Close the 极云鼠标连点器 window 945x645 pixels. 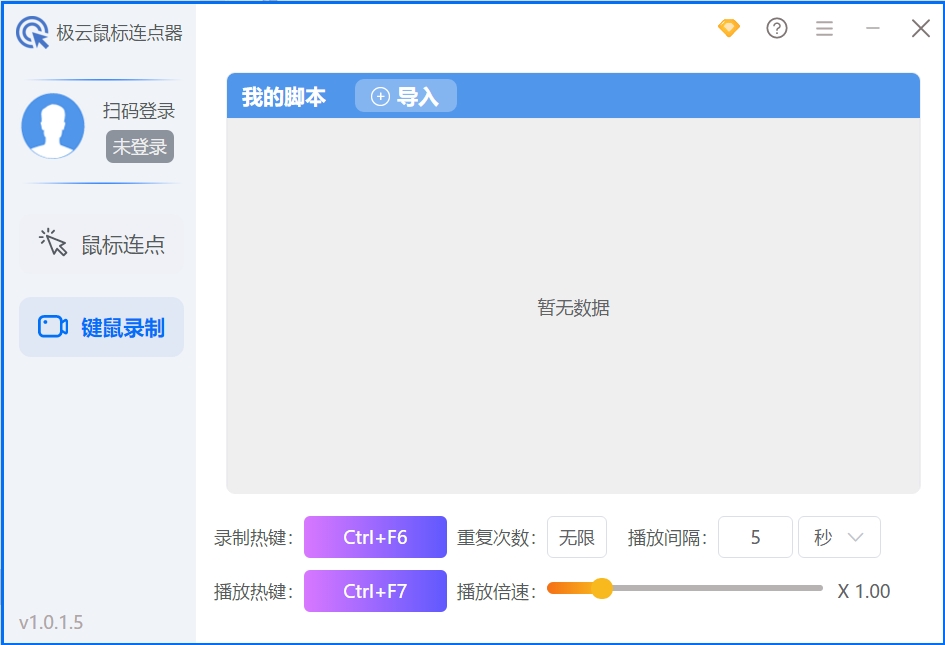tap(920, 28)
